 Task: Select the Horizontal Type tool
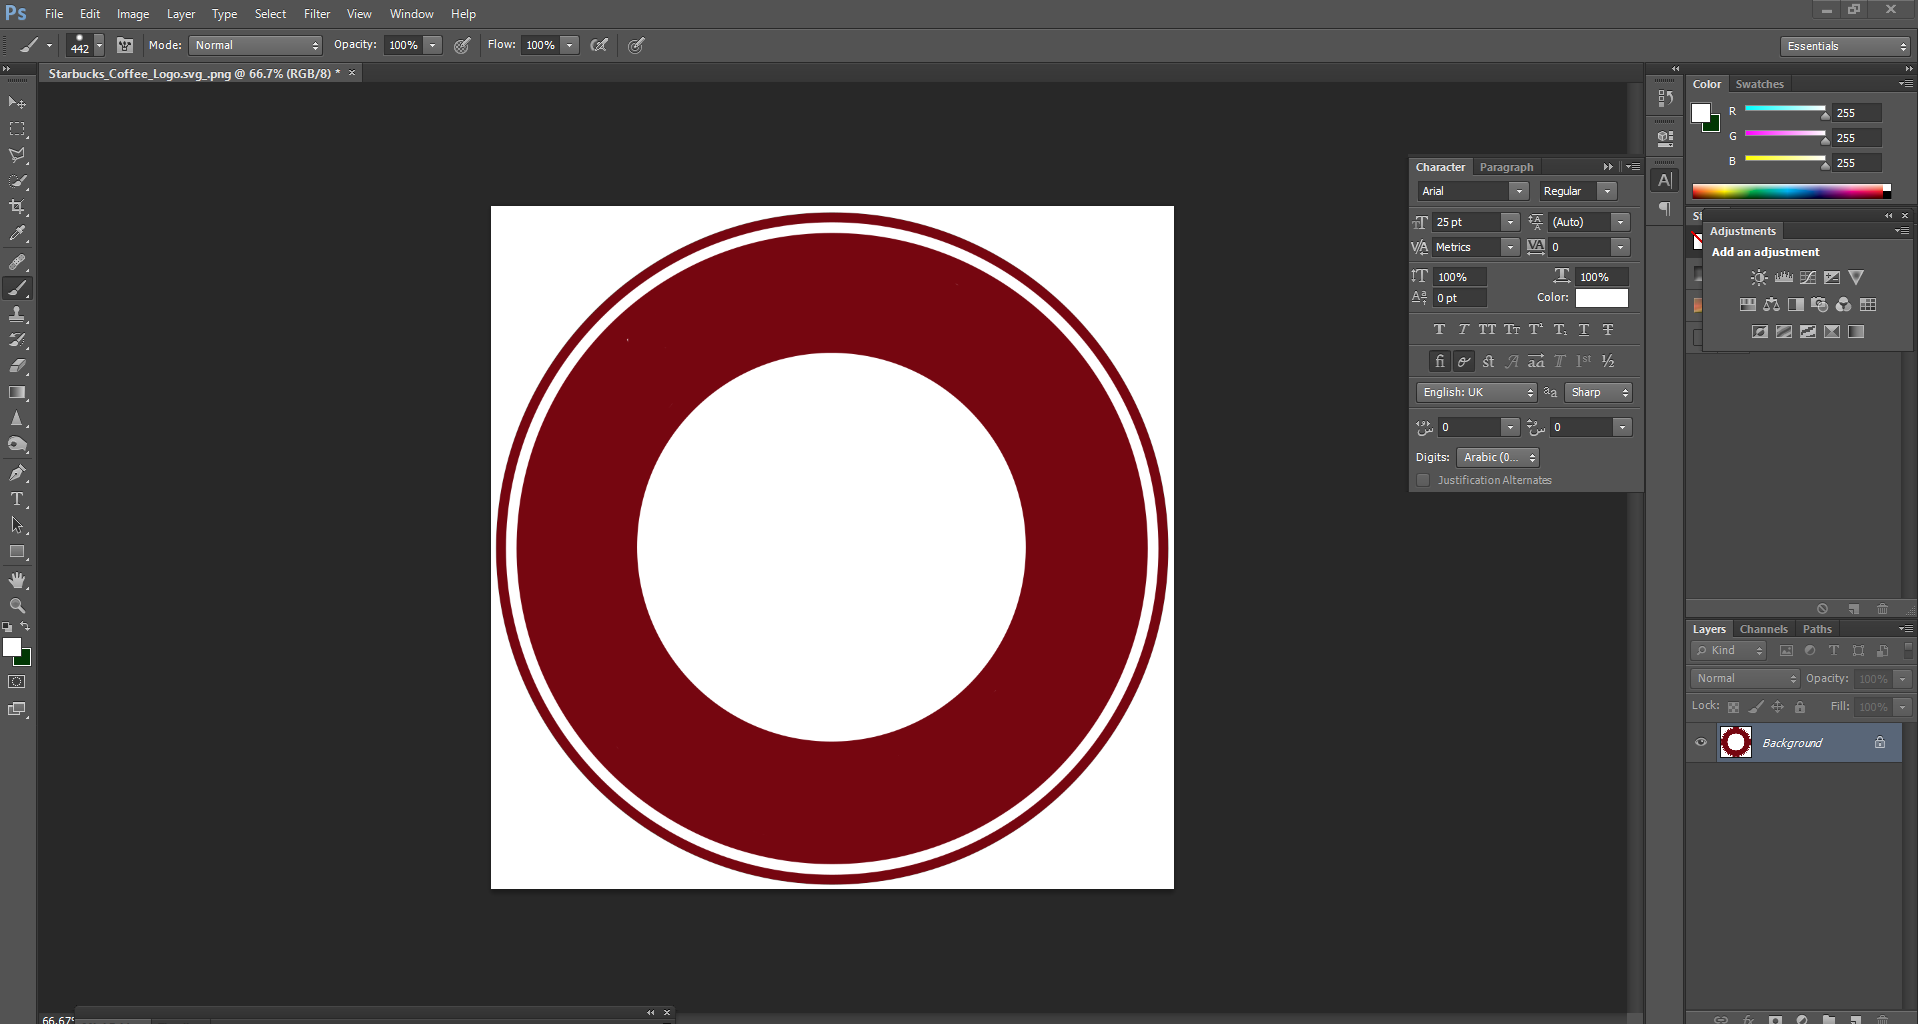17,499
